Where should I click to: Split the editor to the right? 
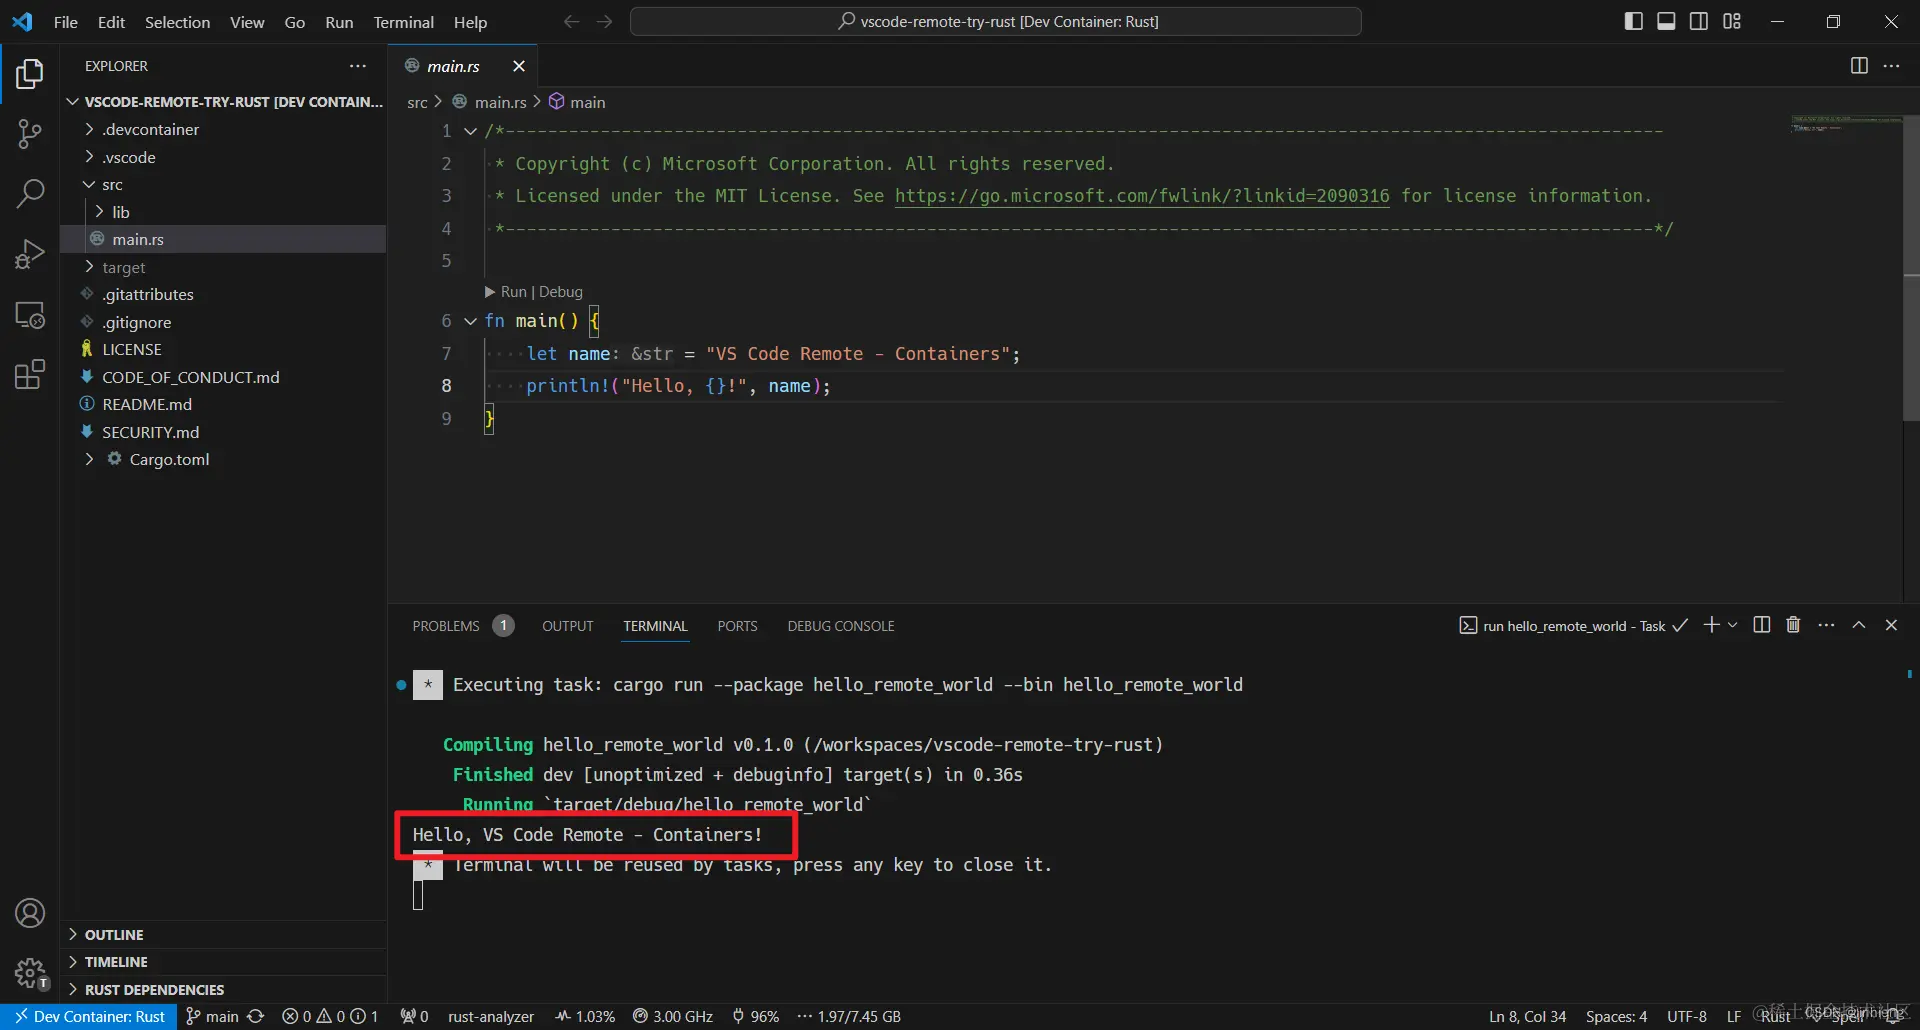(x=1859, y=66)
